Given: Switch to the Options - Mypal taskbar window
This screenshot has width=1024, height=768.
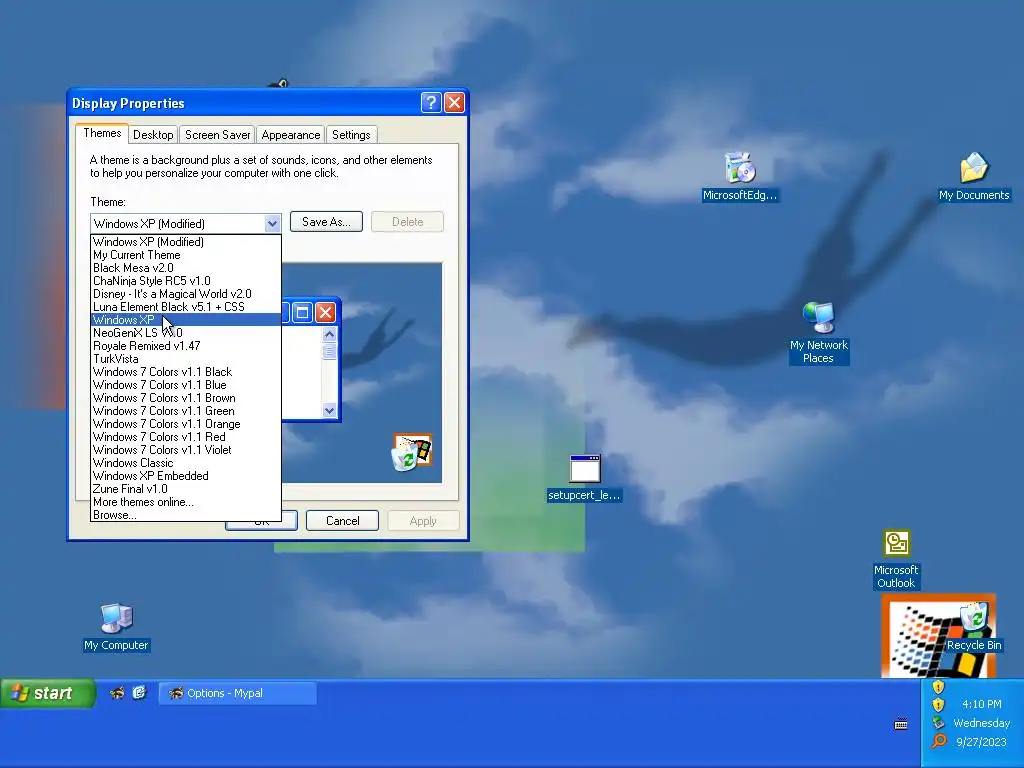Looking at the screenshot, I should coord(238,693).
